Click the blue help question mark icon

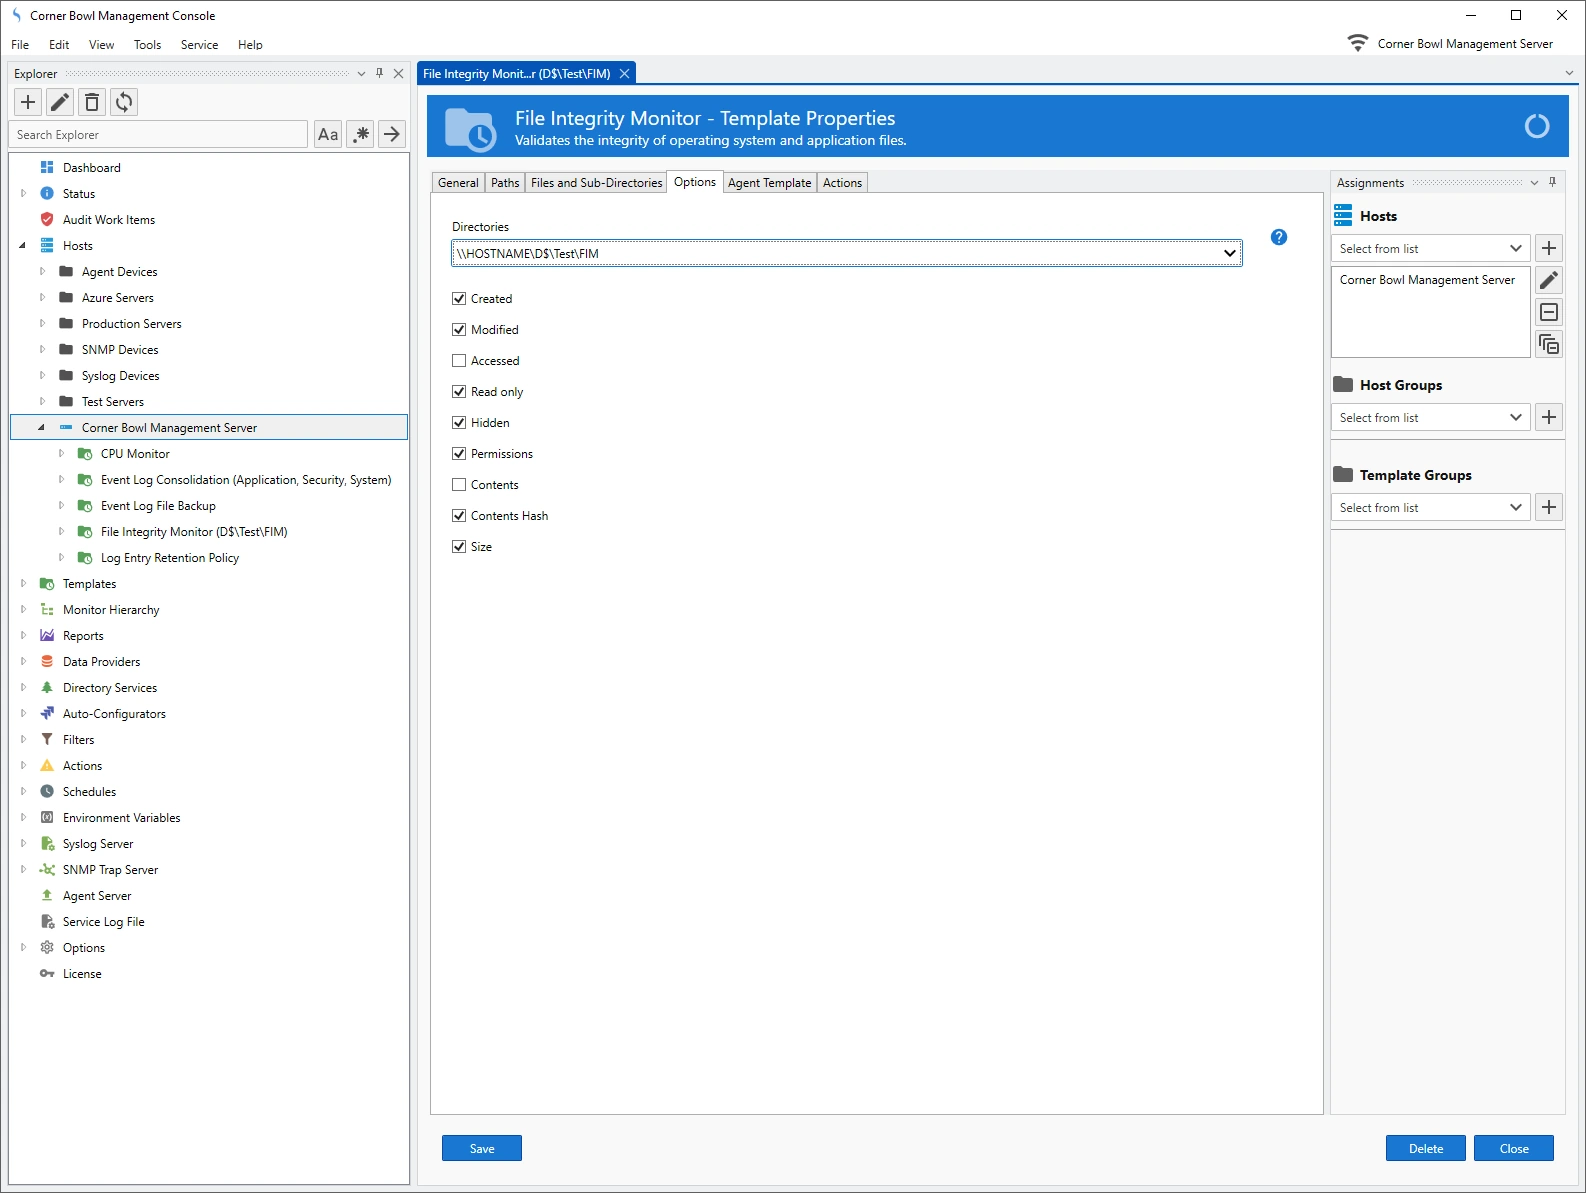click(1278, 237)
